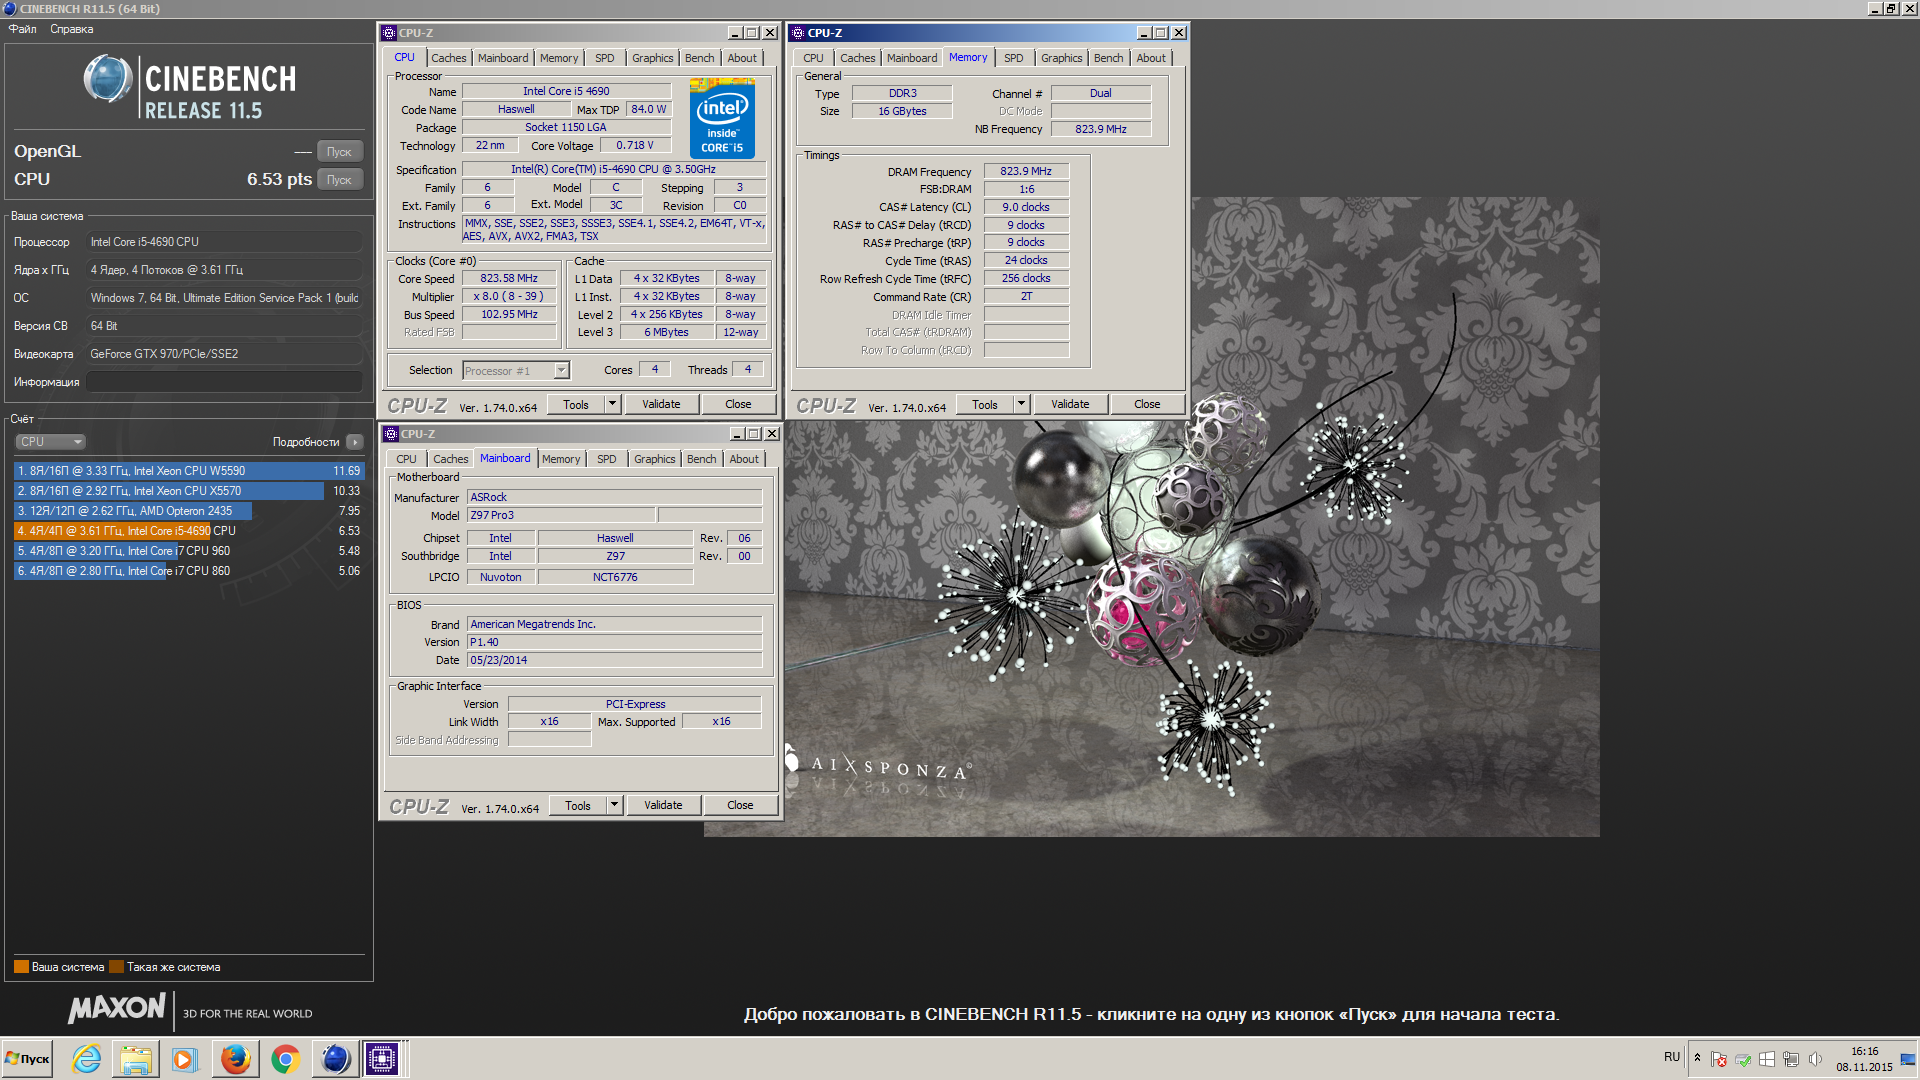Click the Cinebench logo sphere icon
This screenshot has height=1080, width=1920.
108,79
